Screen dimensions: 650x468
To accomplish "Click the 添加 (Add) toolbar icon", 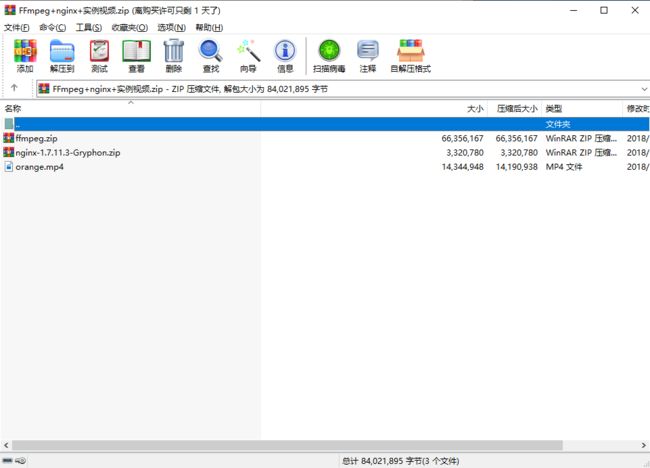I will [25, 51].
